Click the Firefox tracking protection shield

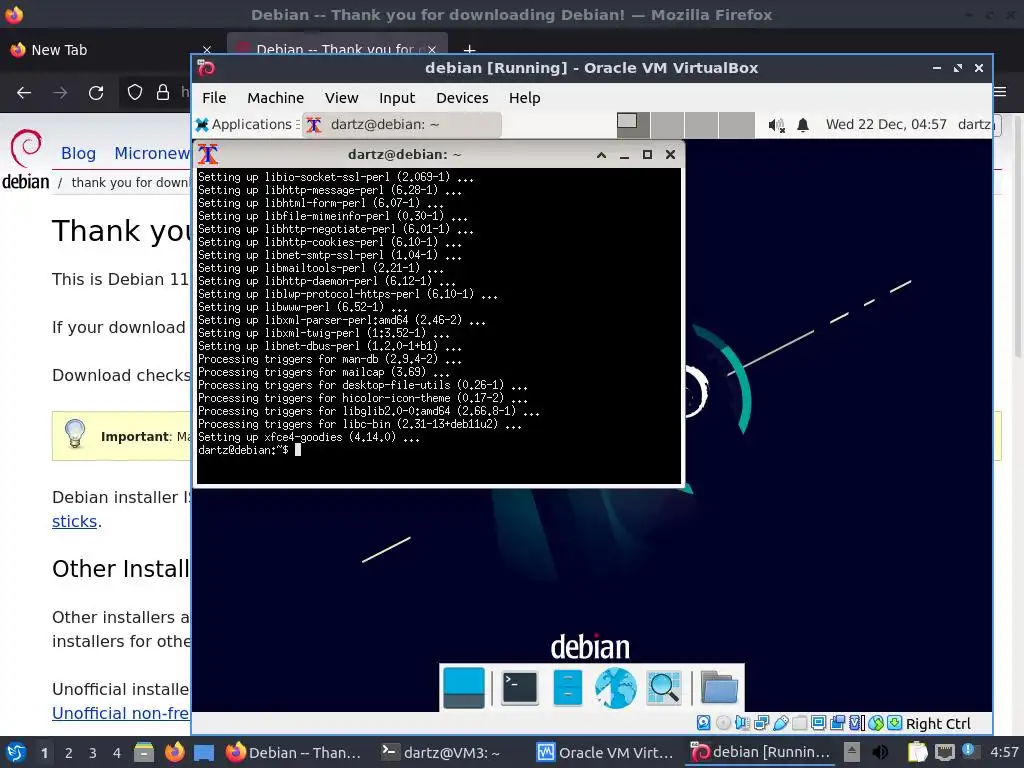coord(135,93)
